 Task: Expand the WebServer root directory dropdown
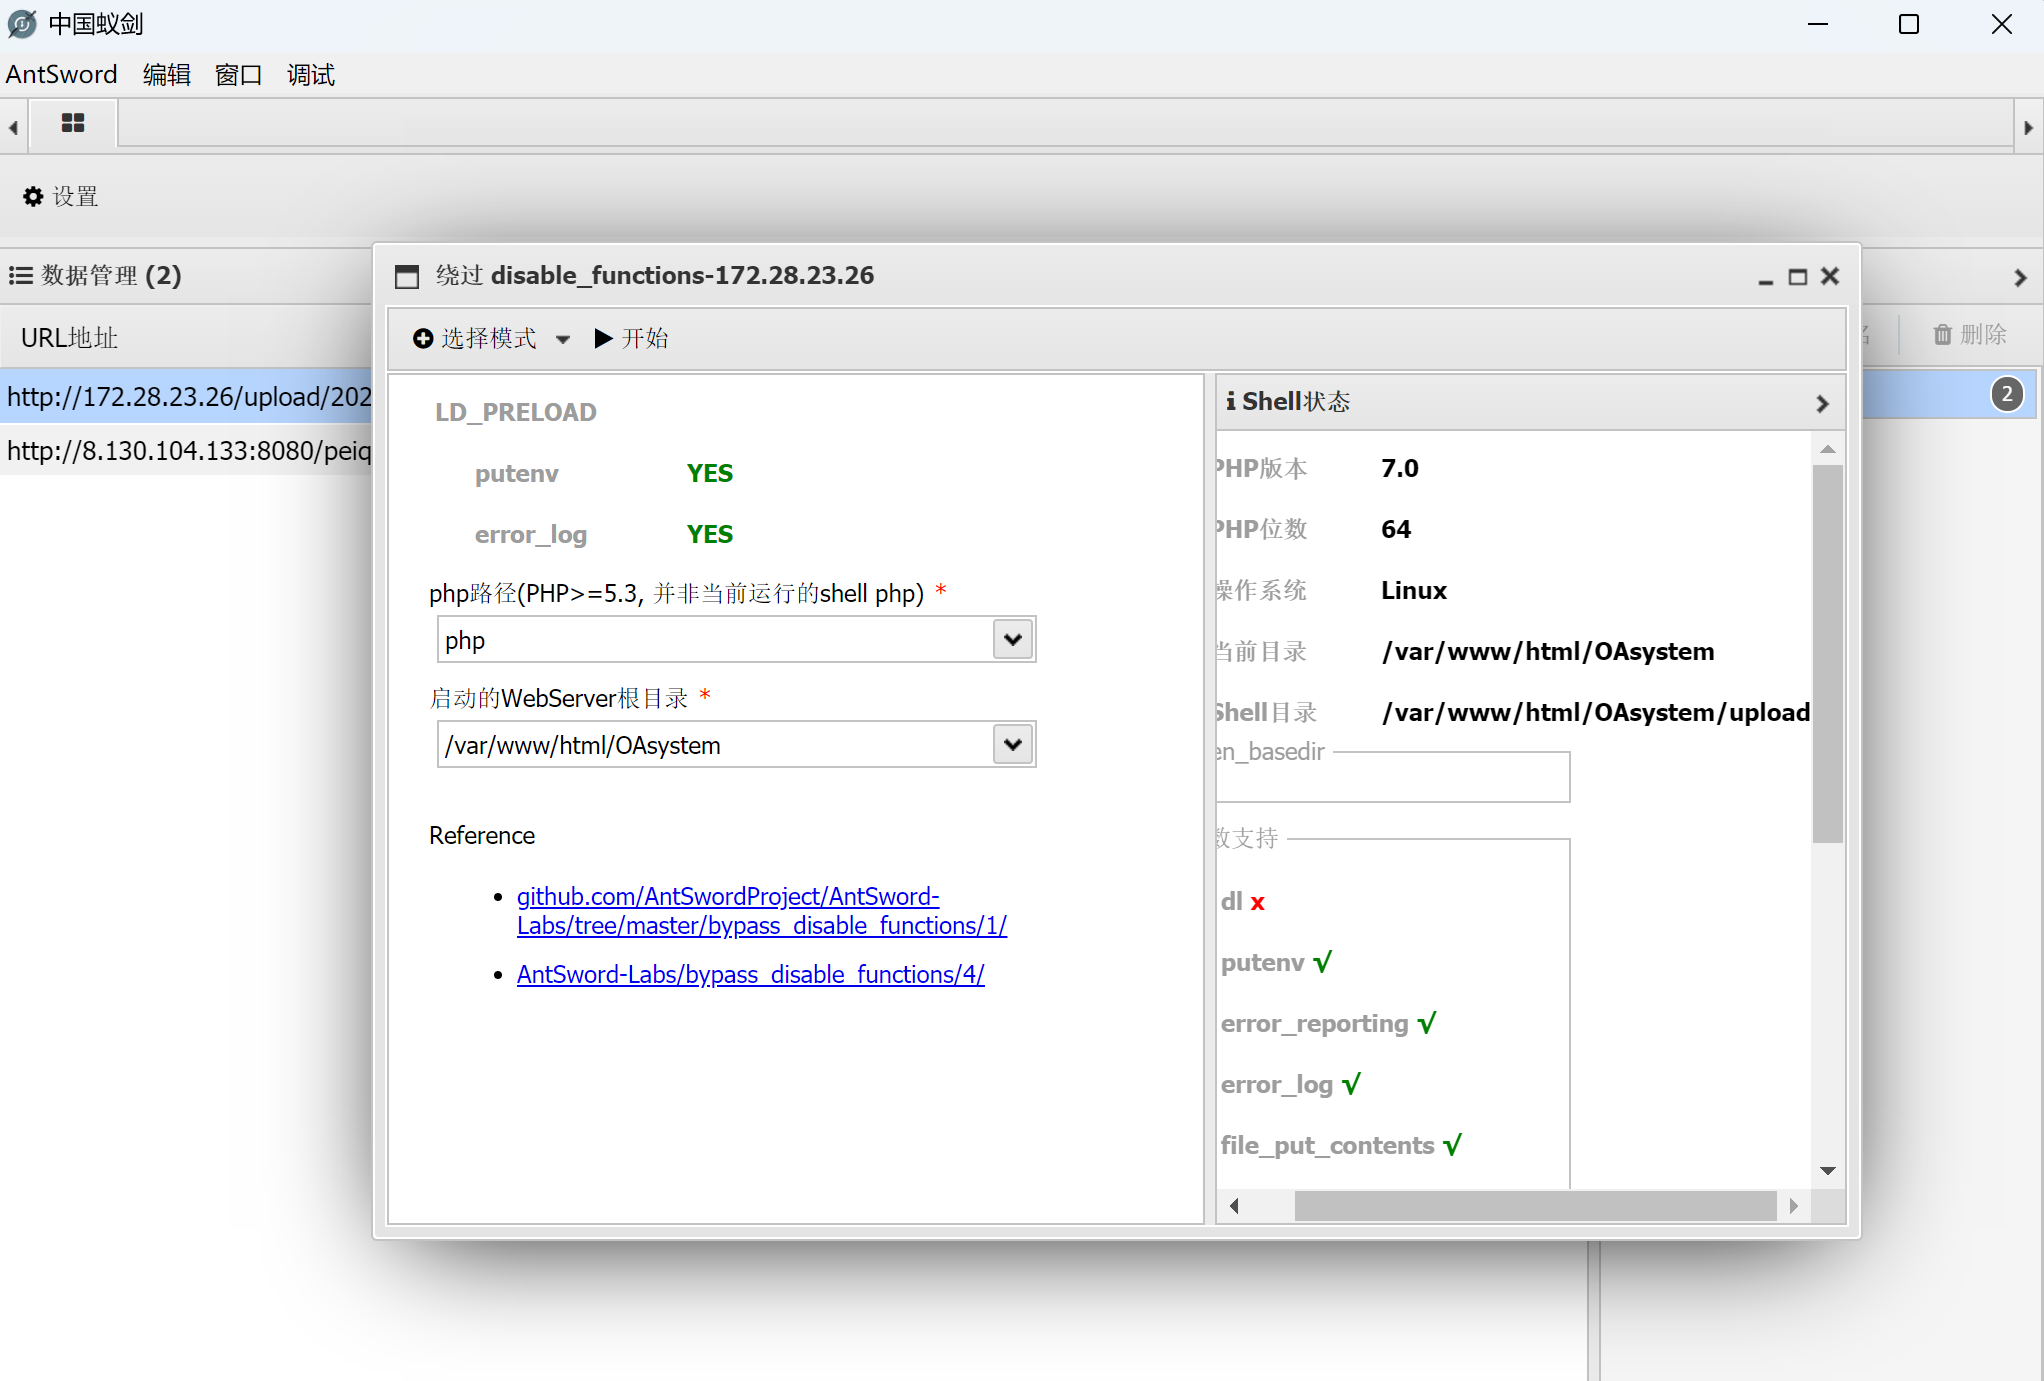(x=1013, y=745)
